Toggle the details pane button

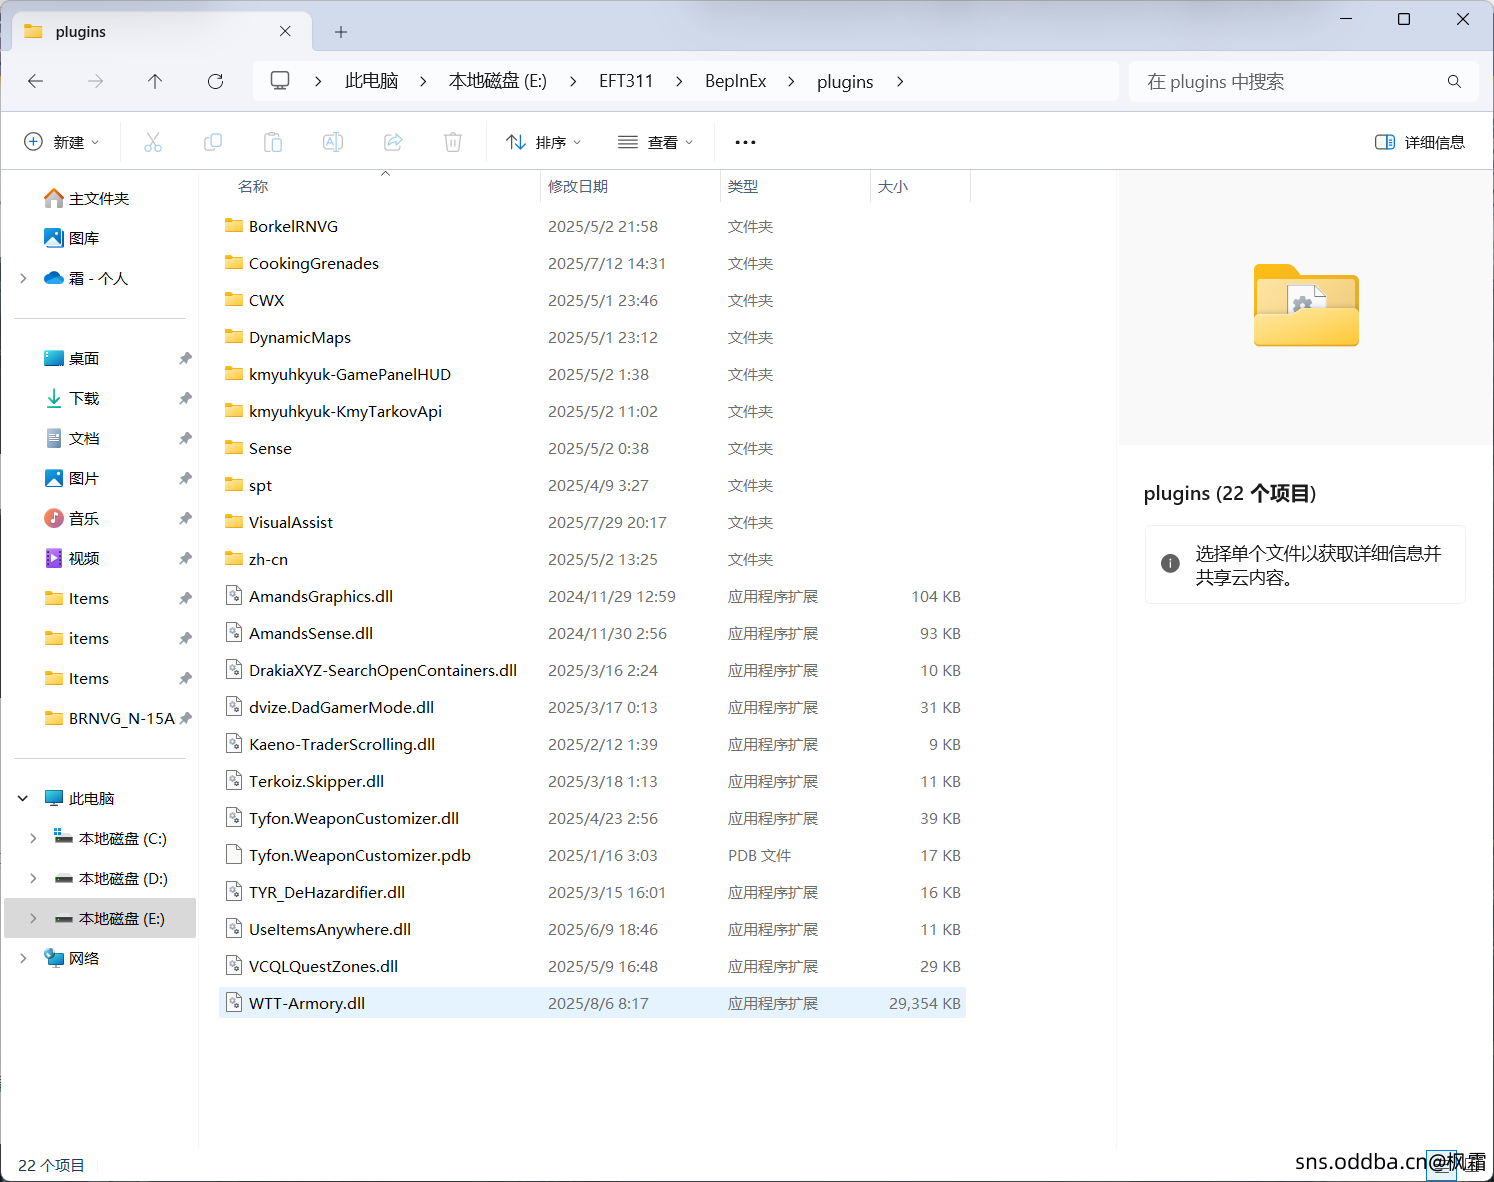(1420, 142)
